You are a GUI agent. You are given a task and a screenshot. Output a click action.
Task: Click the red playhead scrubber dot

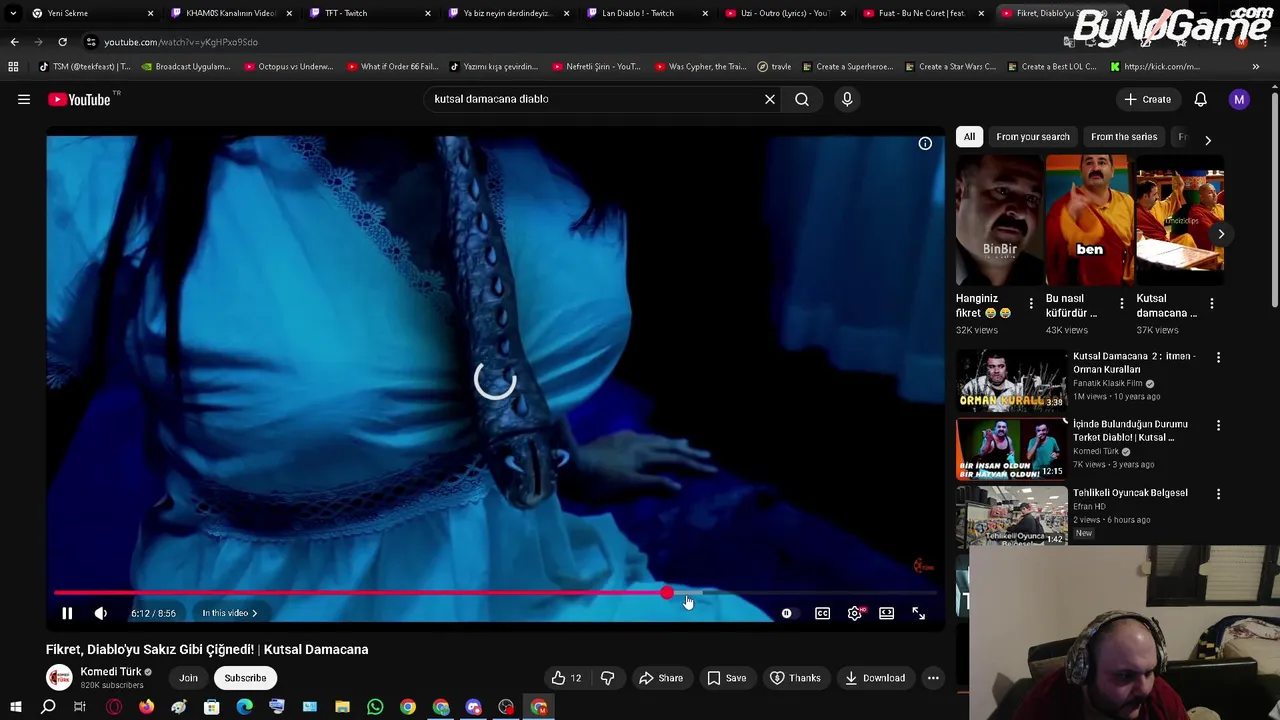(x=667, y=594)
